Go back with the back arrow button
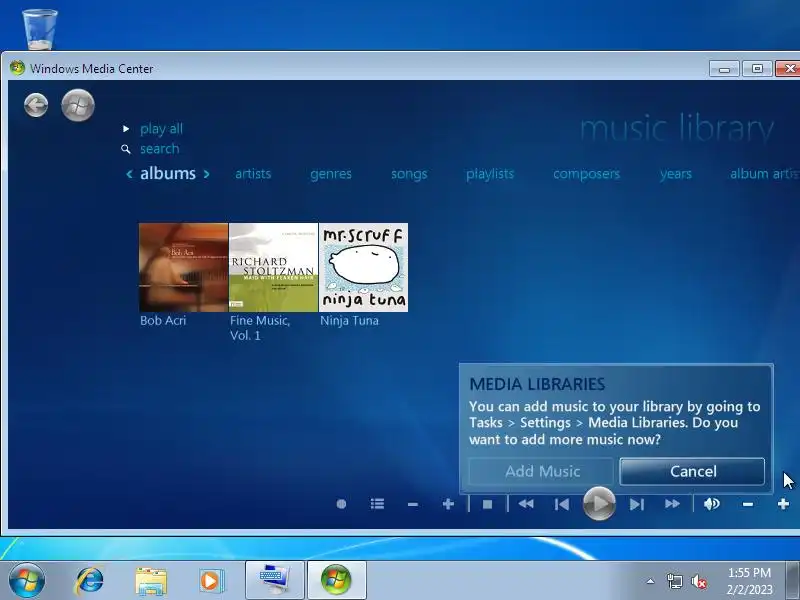The width and height of the screenshot is (800, 600). (x=36, y=105)
